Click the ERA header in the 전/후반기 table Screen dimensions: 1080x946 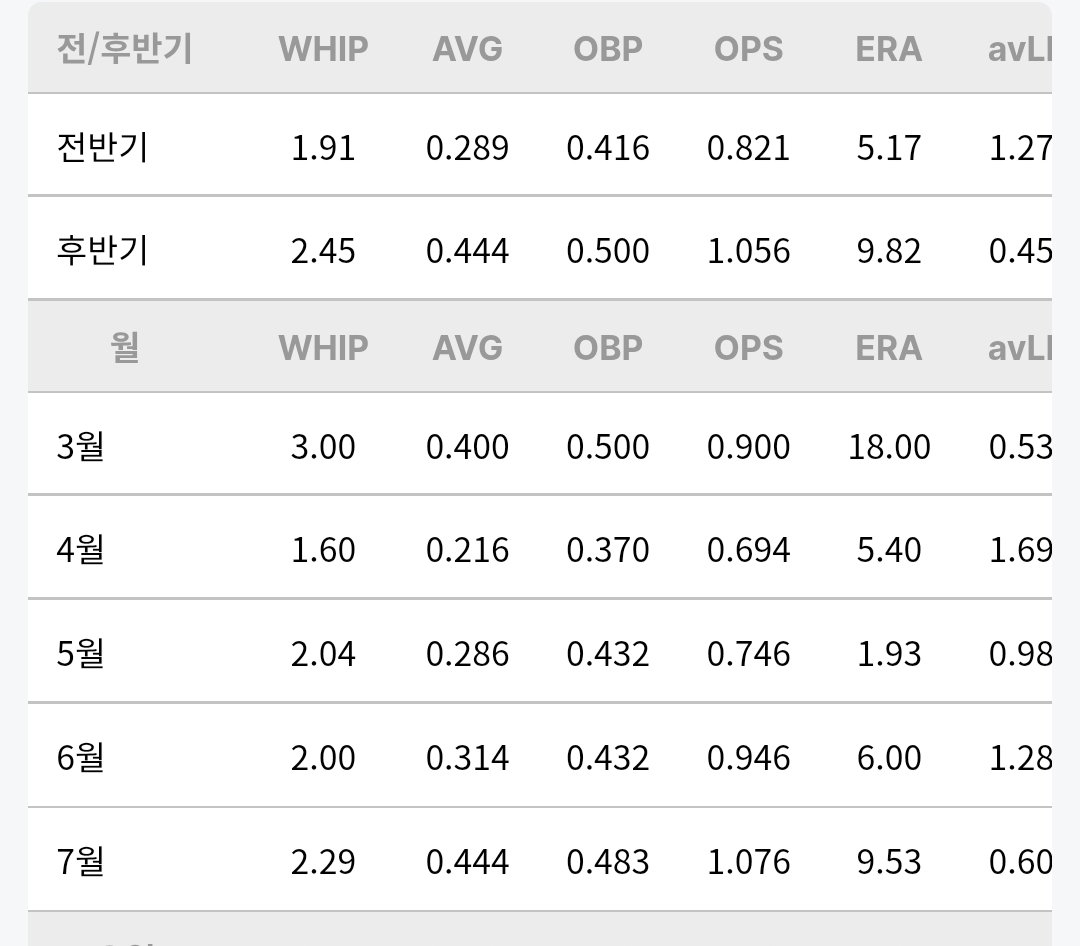point(889,49)
